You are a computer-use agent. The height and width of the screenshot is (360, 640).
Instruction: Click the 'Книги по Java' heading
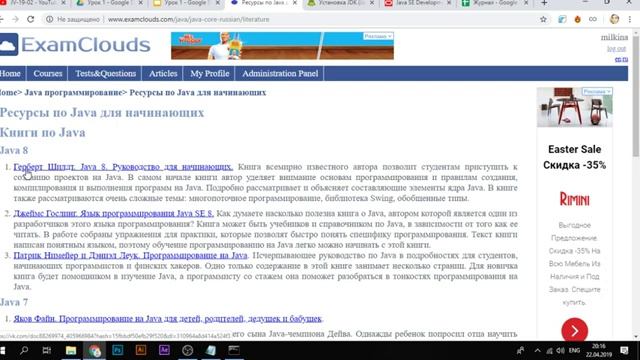tap(42, 133)
